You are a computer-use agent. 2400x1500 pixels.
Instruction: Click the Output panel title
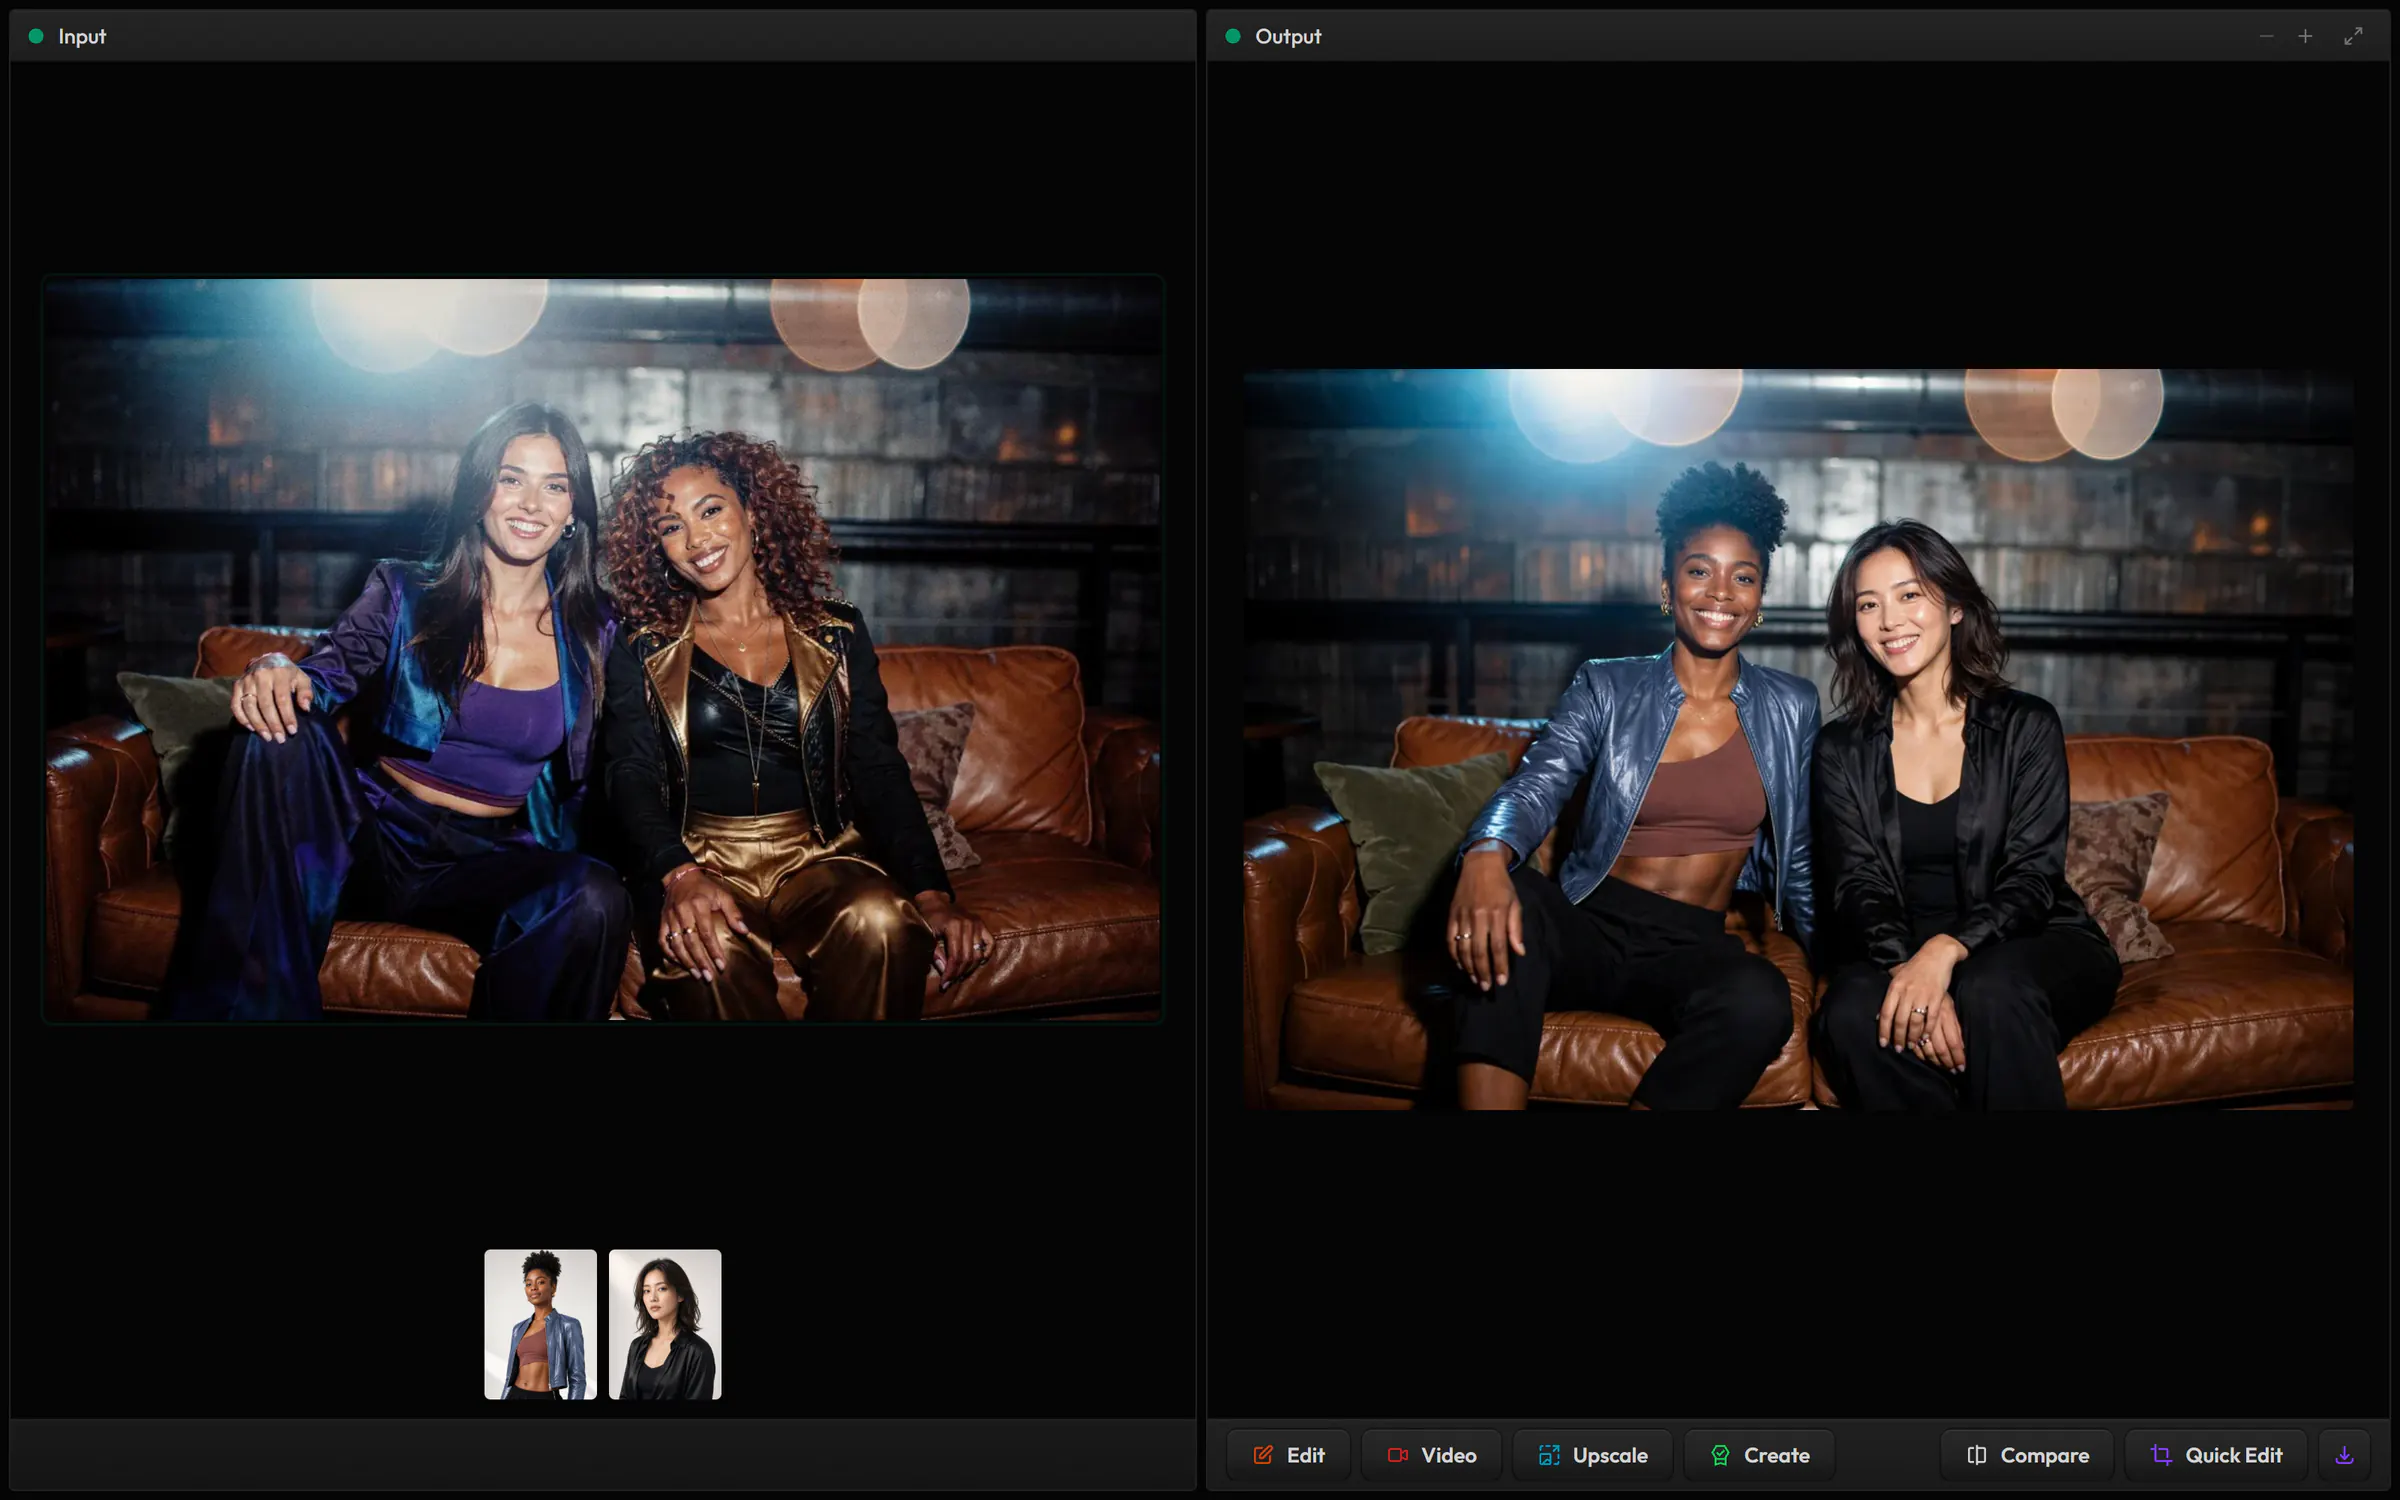(x=1288, y=36)
